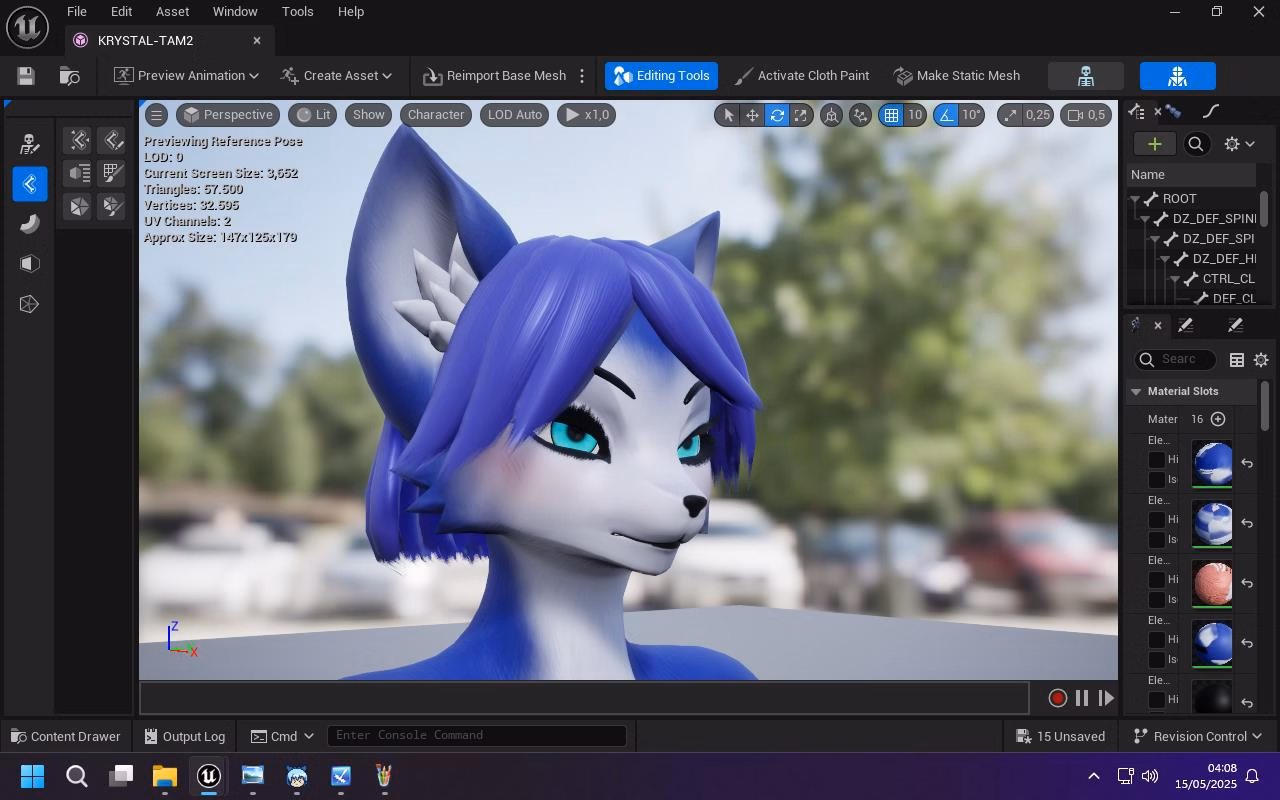The width and height of the screenshot is (1280, 800).
Task: Open the Output Log
Action: point(184,737)
